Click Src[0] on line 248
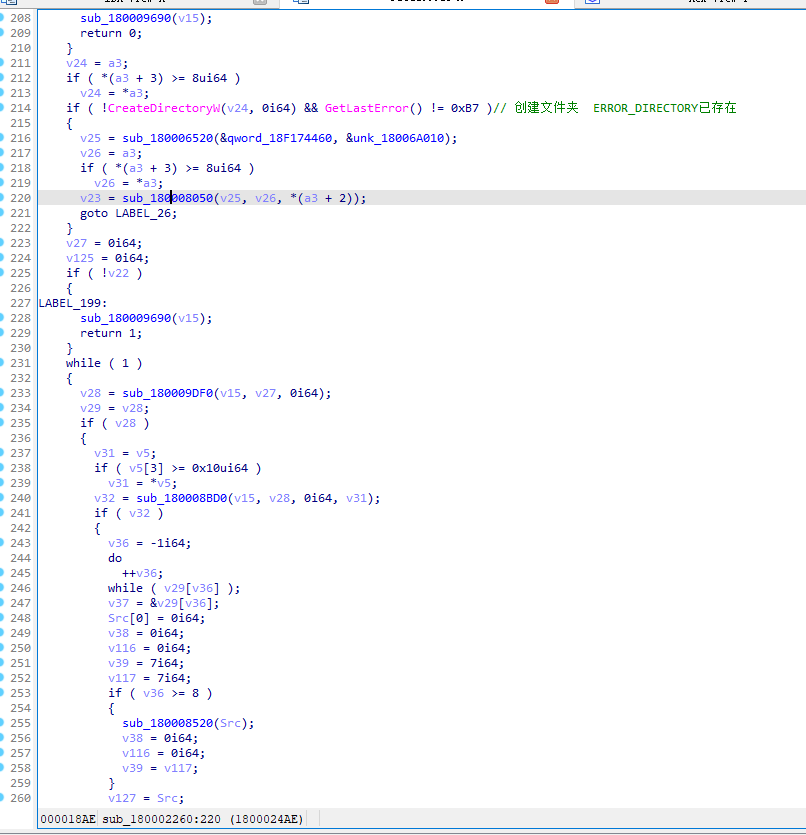This screenshot has height=835, width=806. 129,618
